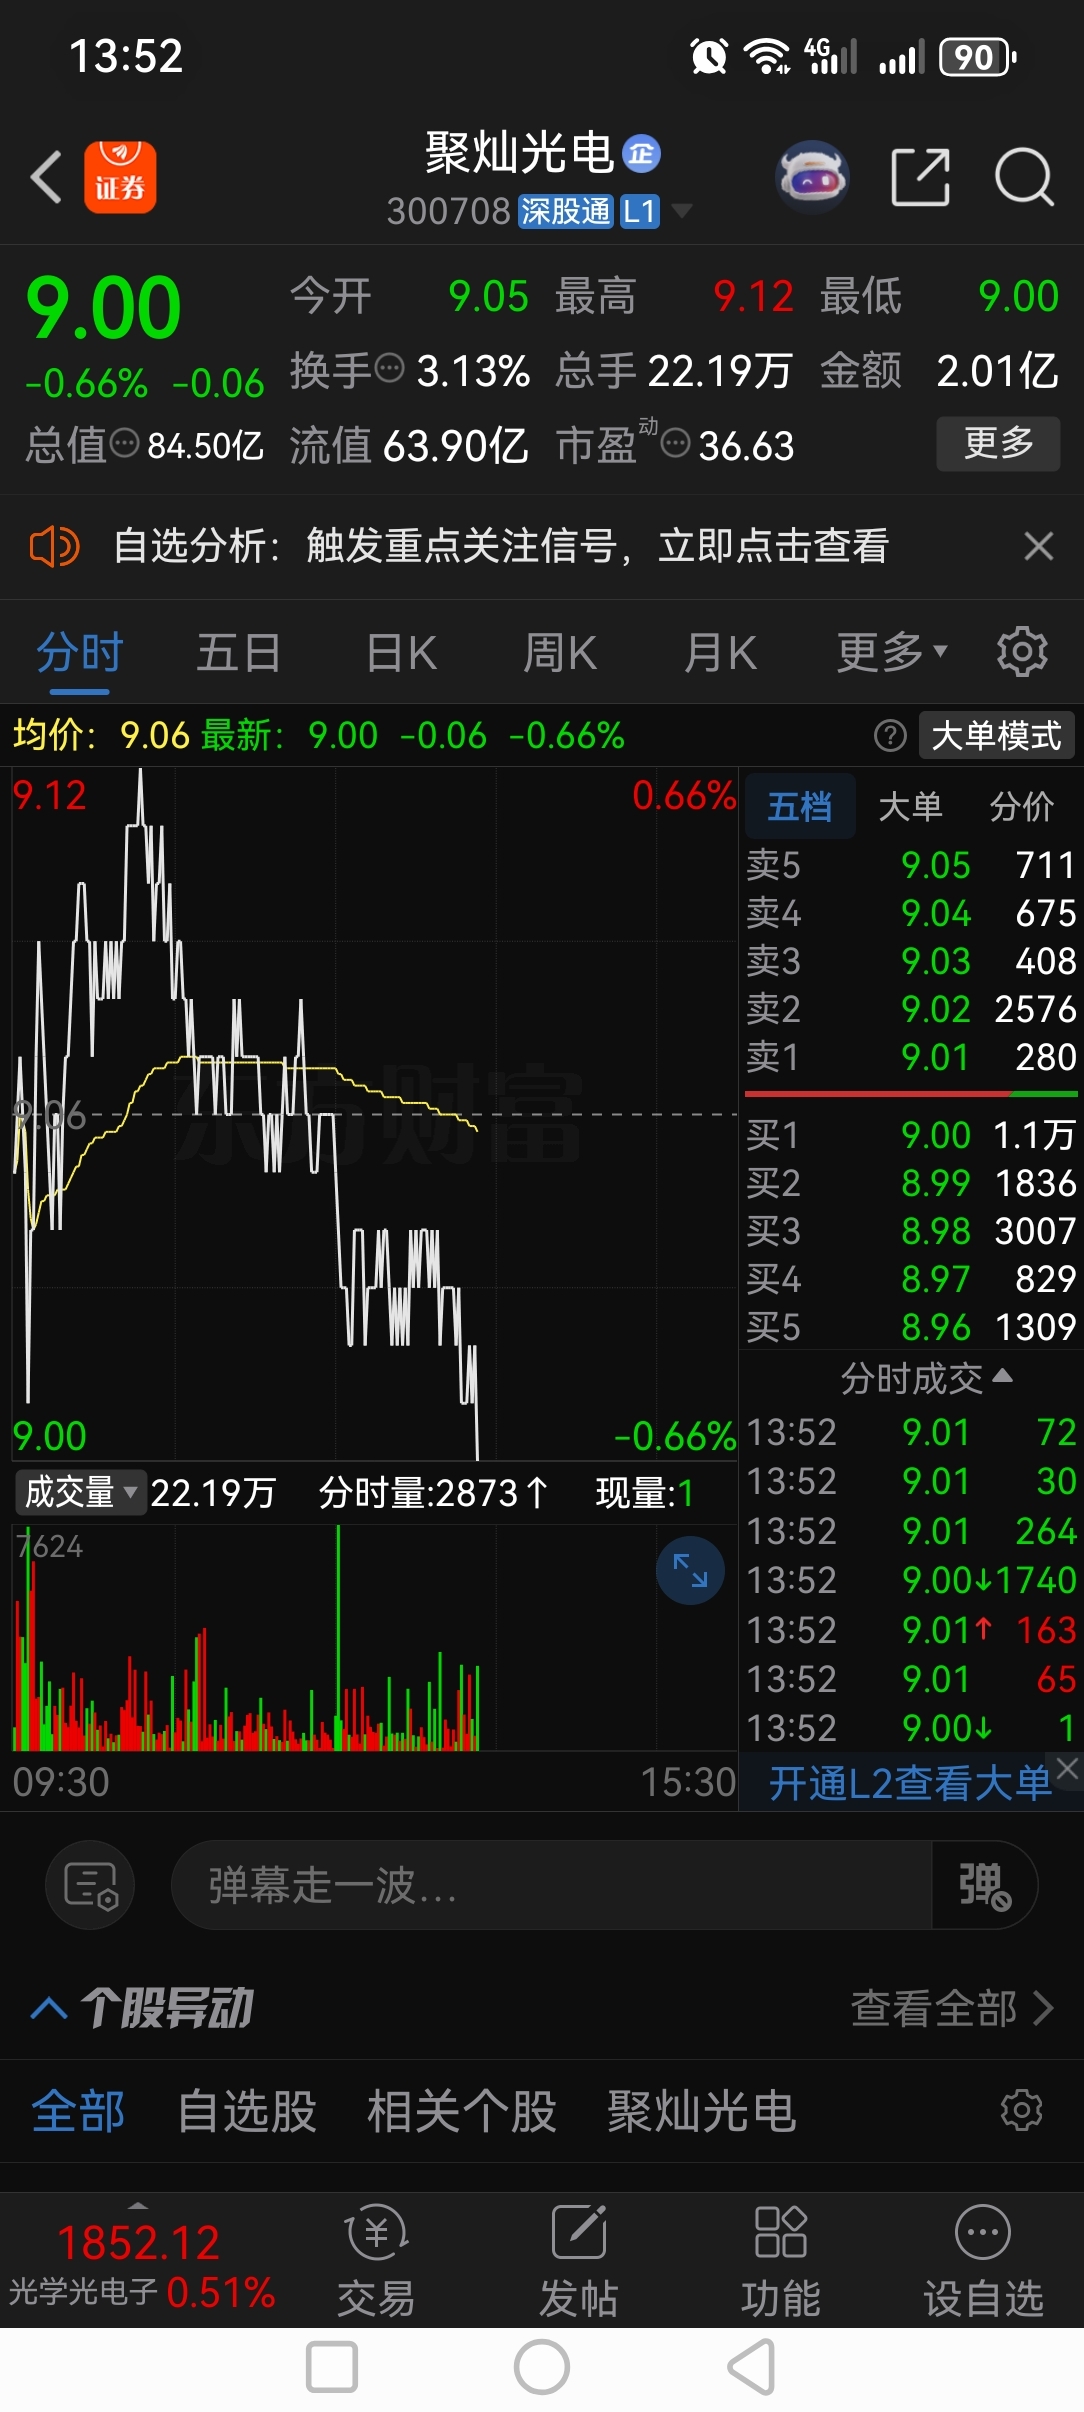1084x2412 pixels.
Task: Open the bullet comment list icon
Action: [90, 1886]
